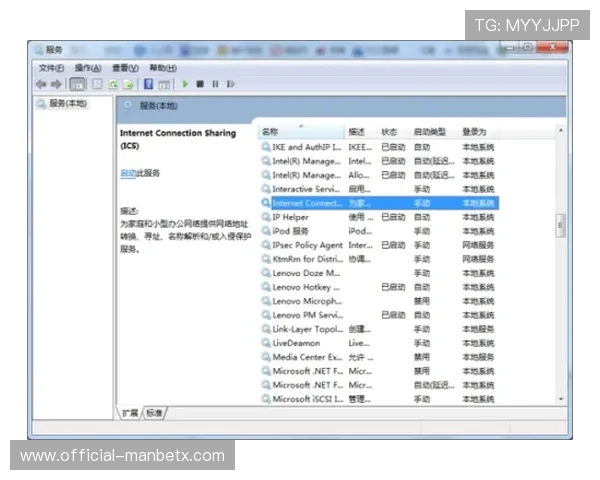The image size is (600, 480).
Task: Select the LiveDeamon service row
Action: 380,343
